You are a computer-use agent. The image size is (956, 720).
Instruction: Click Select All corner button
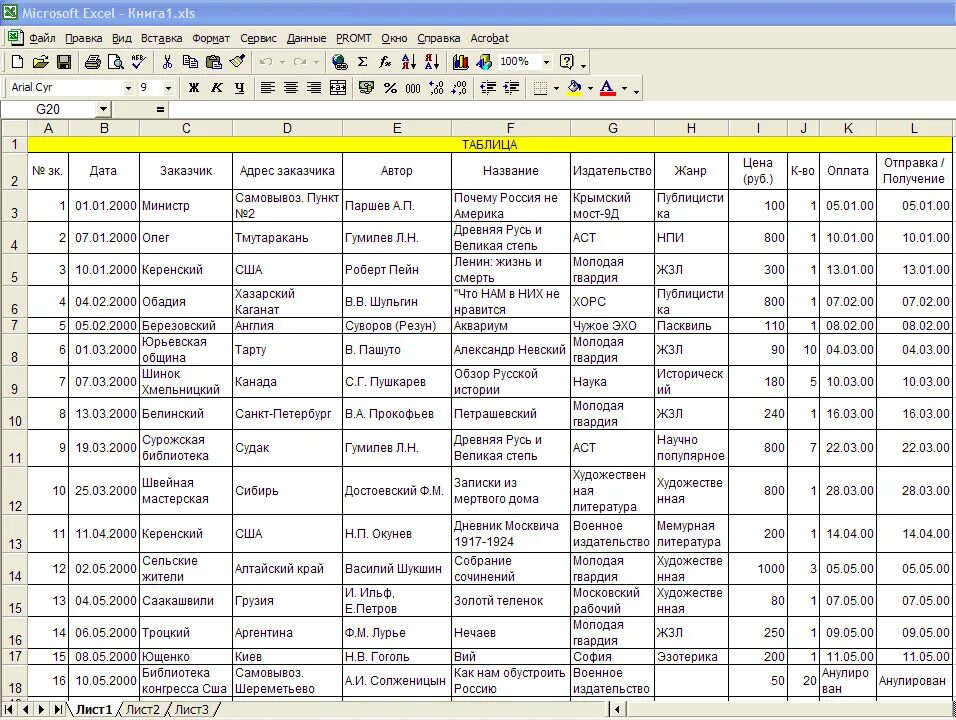point(15,128)
